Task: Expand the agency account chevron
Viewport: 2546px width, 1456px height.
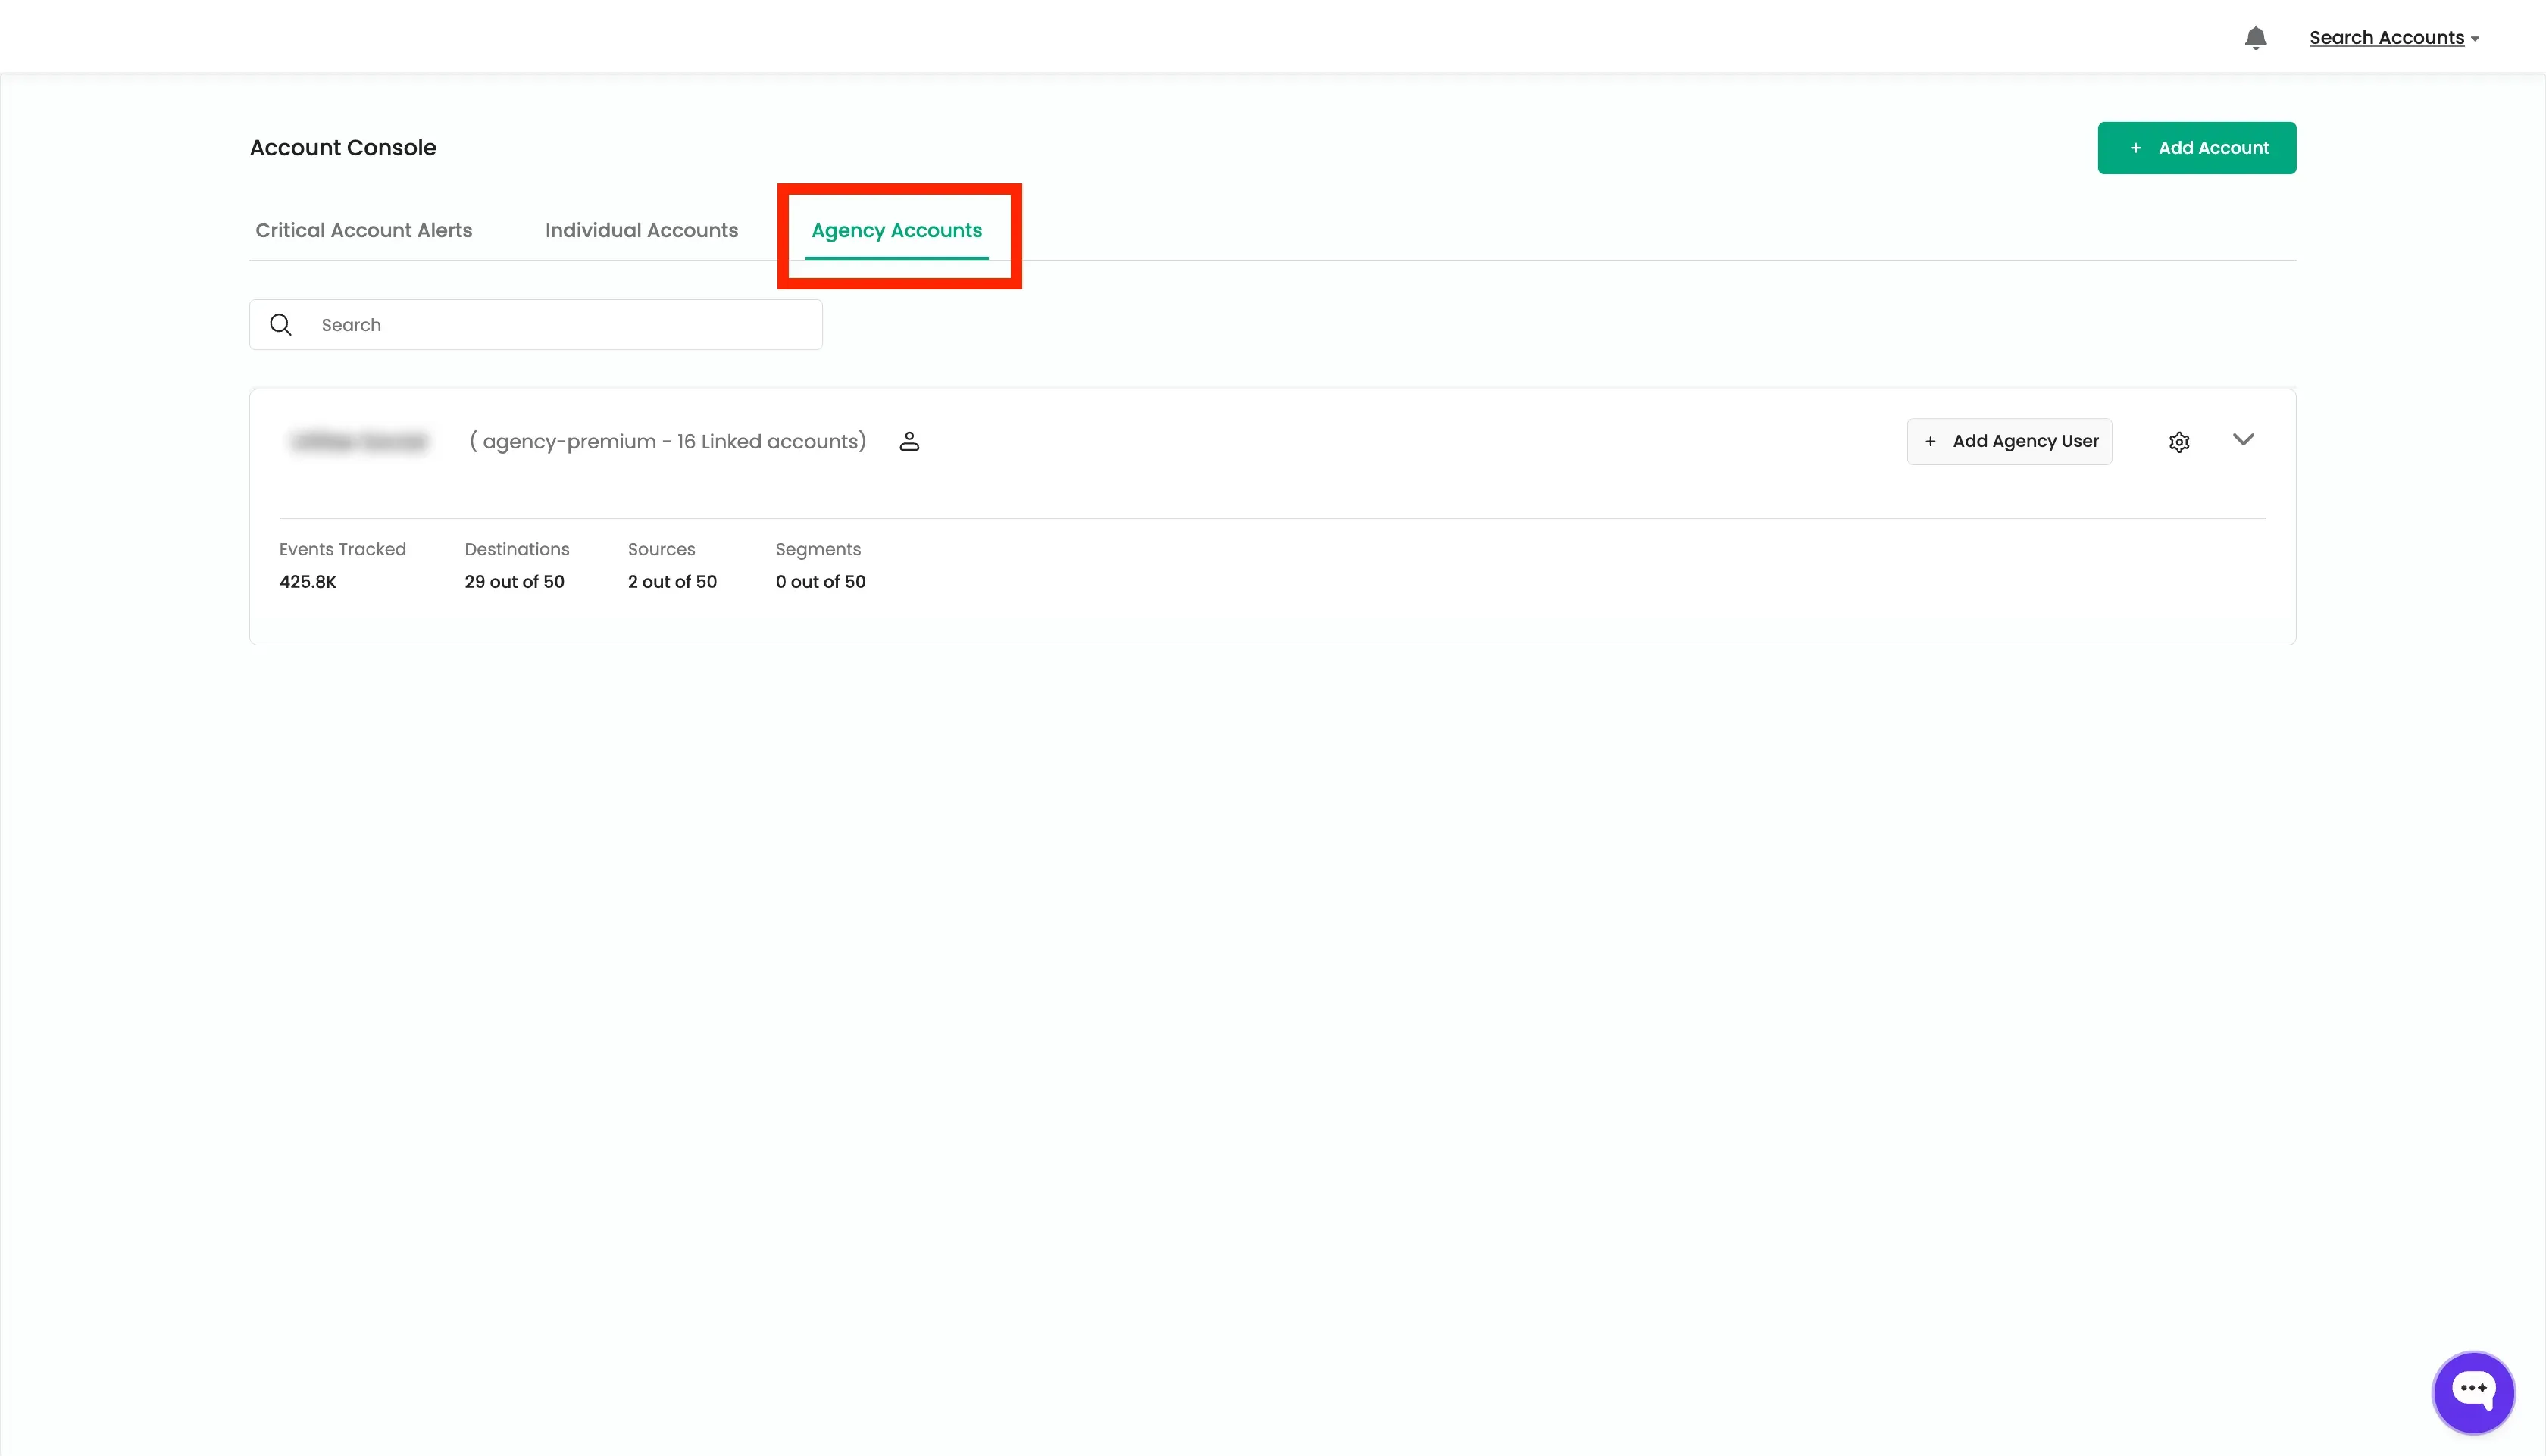Action: (2243, 440)
